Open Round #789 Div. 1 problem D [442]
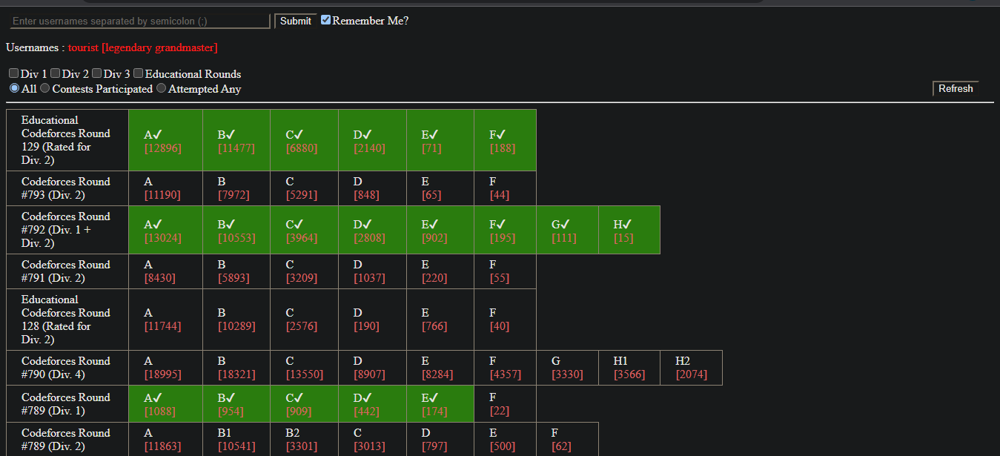This screenshot has width=1000, height=456. (x=372, y=404)
